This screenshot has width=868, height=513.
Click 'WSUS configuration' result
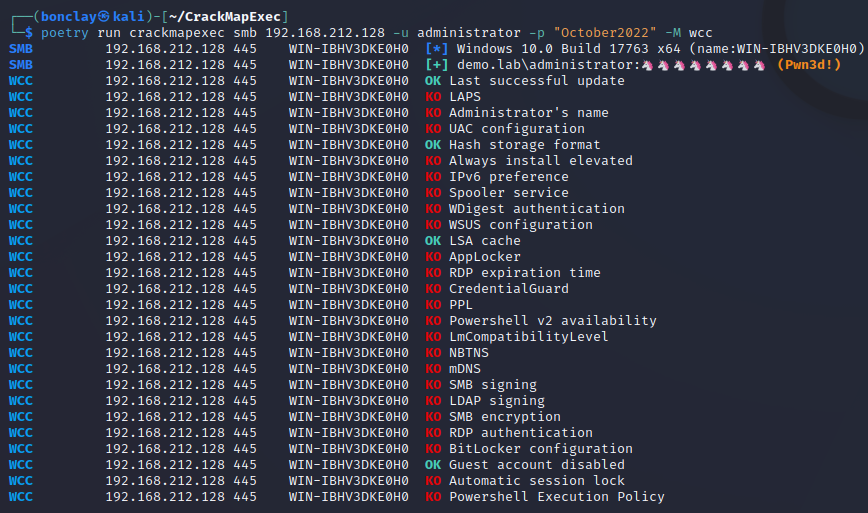pyautogui.click(x=521, y=225)
